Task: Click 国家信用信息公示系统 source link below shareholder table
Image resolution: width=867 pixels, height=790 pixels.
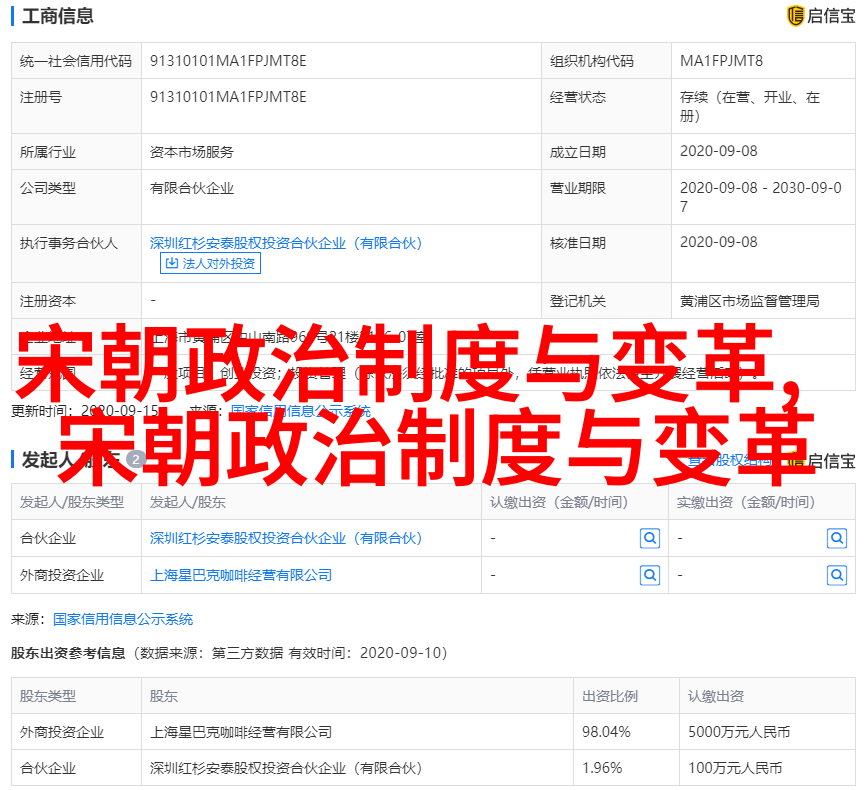Action: coord(123,619)
